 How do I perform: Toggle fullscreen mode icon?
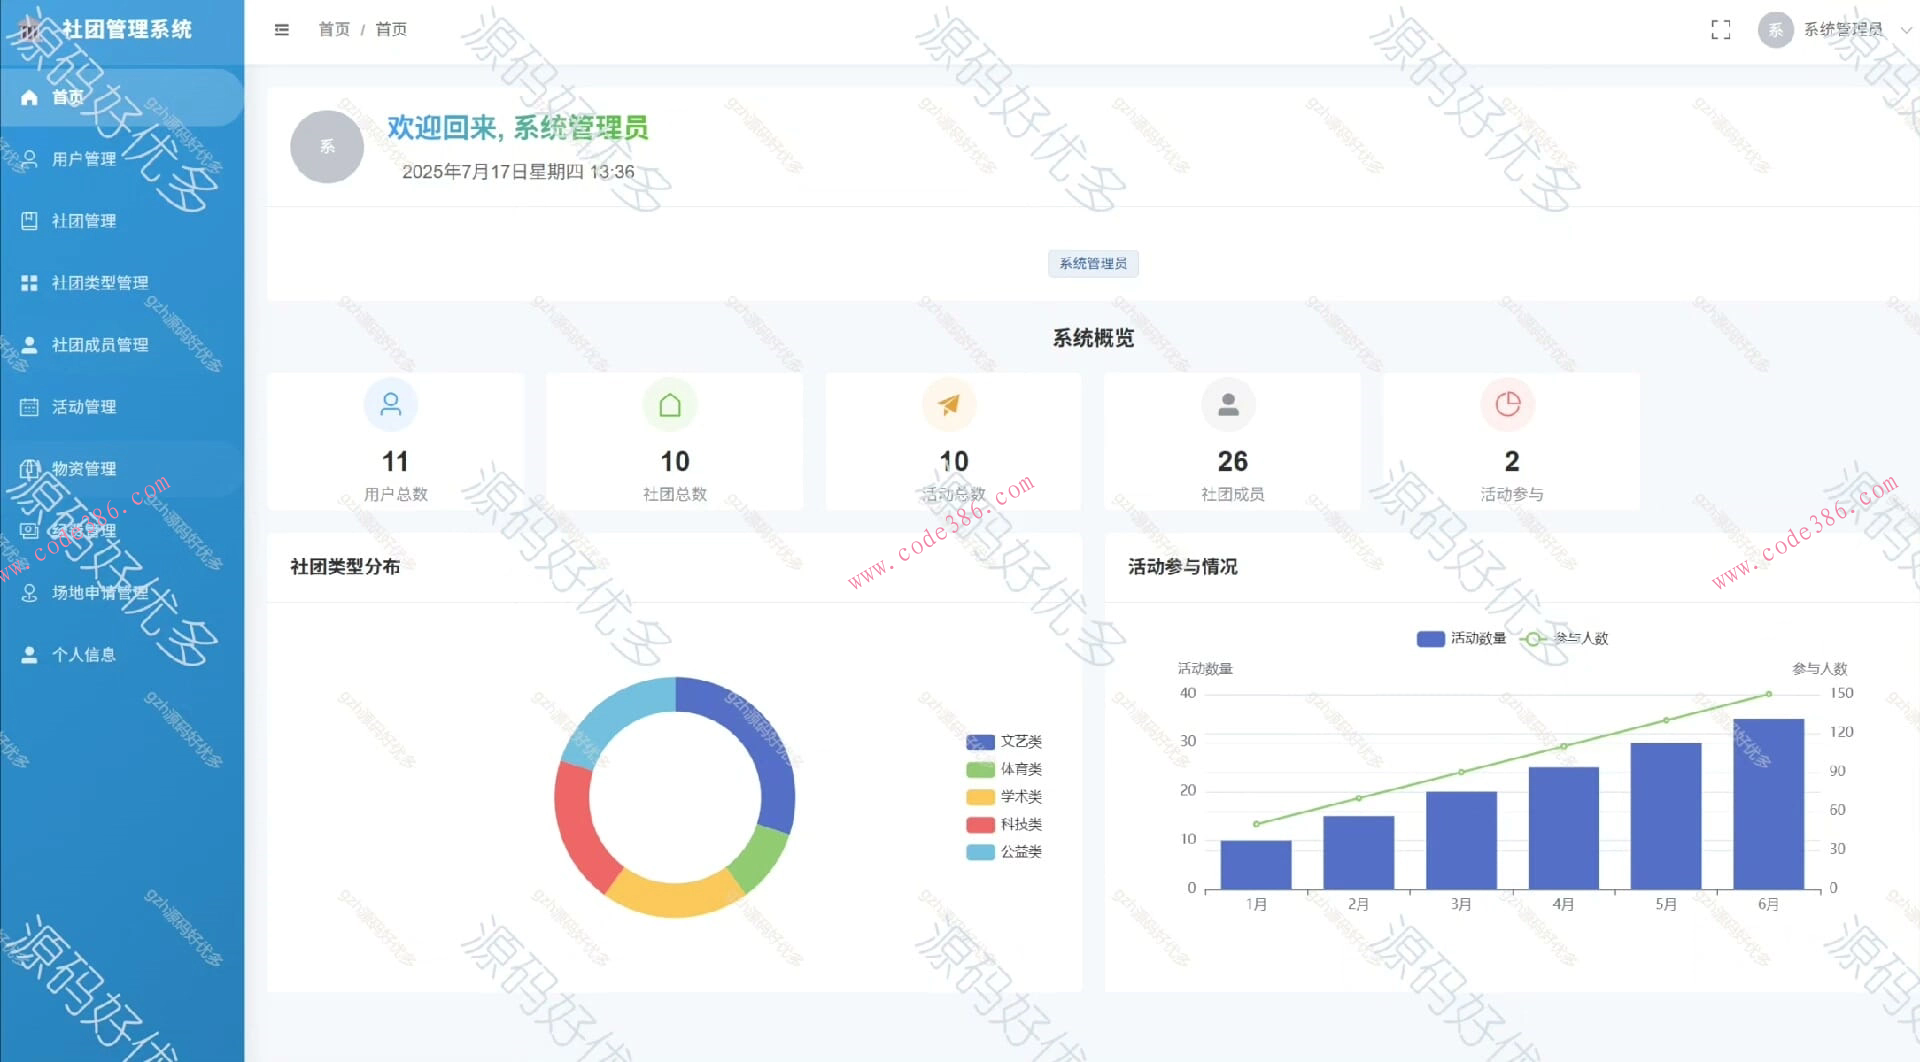pos(1720,30)
